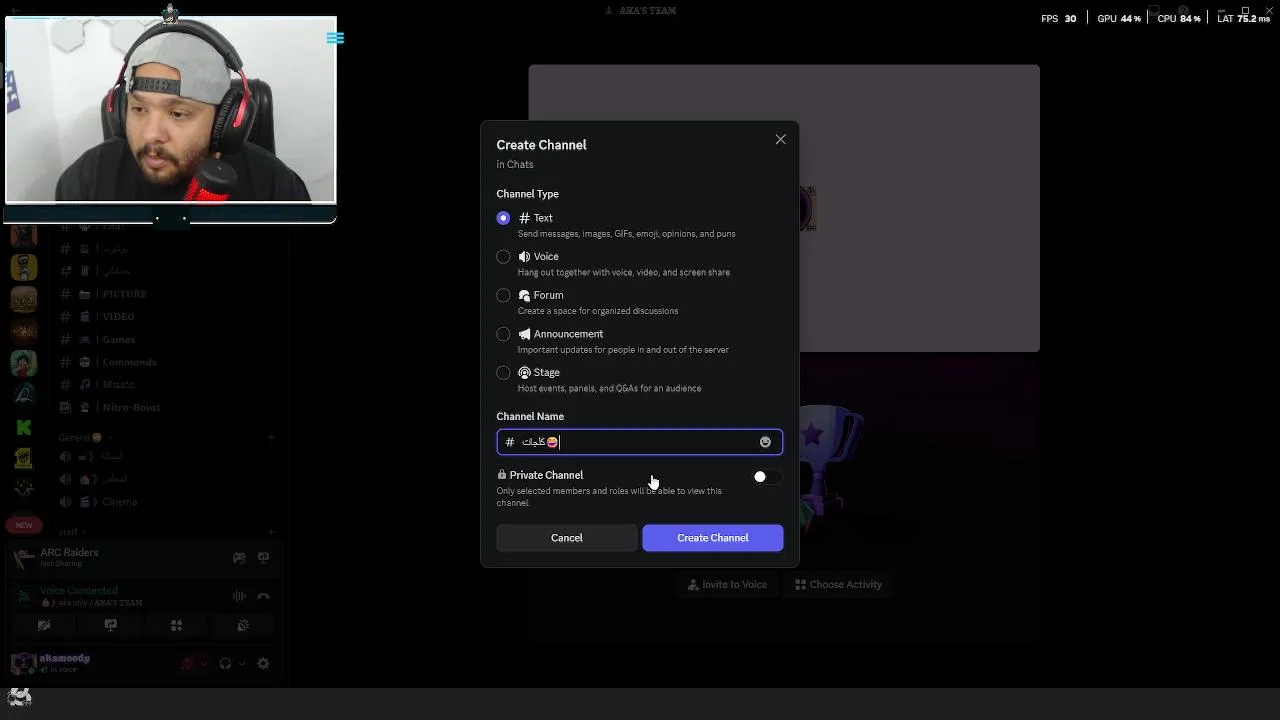
Task: Click the Create Channel button
Action: (x=713, y=538)
